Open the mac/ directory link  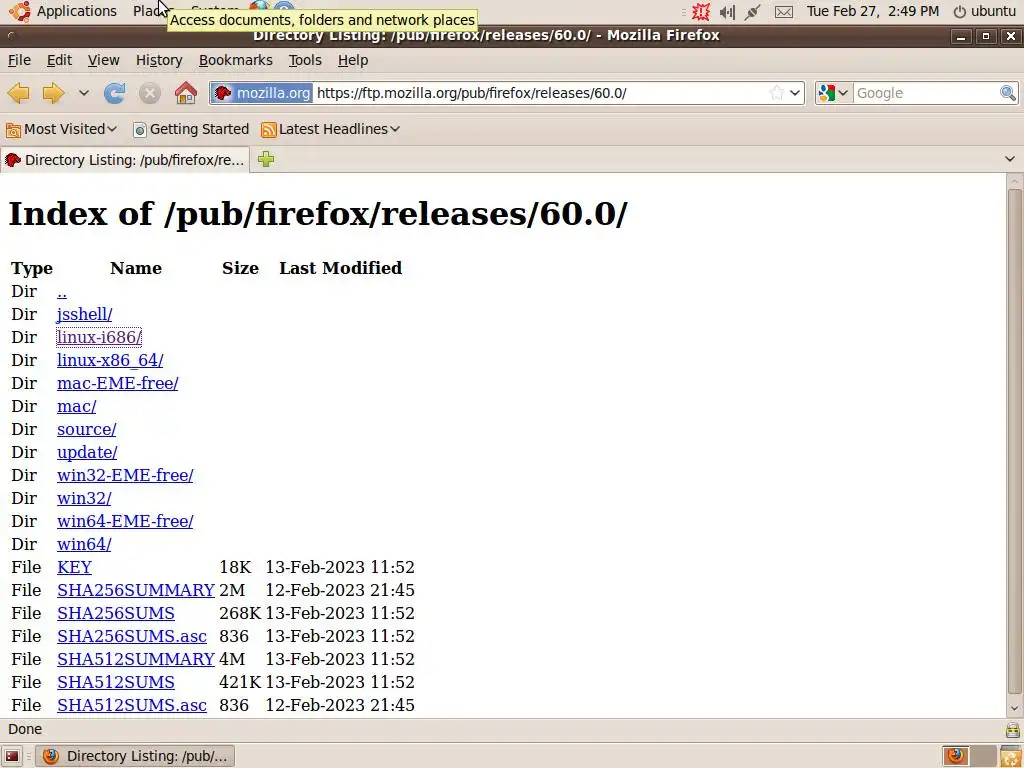pyautogui.click(x=76, y=406)
